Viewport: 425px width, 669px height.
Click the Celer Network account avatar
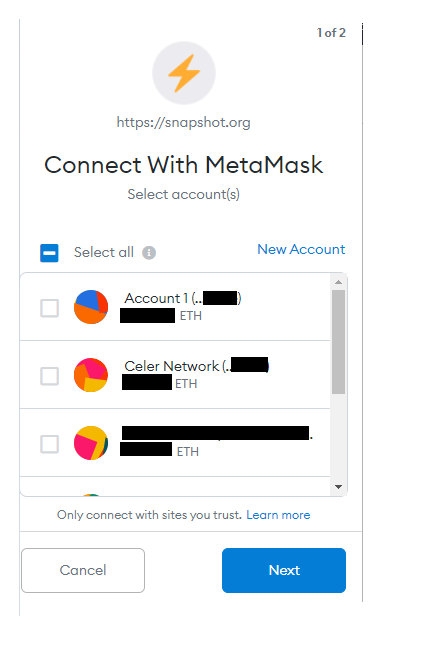tap(91, 375)
